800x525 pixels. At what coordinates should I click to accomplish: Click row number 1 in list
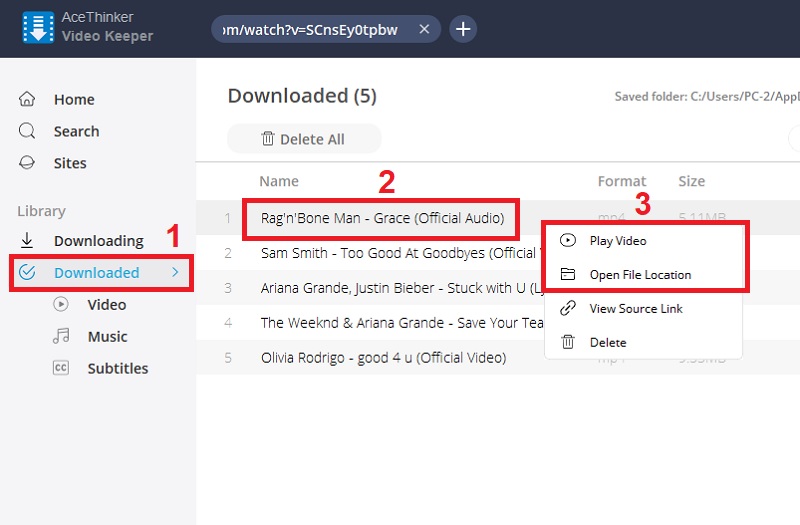pos(228,218)
